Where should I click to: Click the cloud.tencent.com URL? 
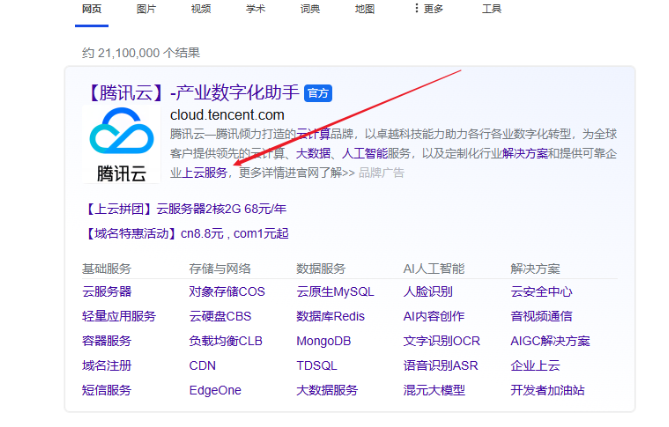pos(227,115)
